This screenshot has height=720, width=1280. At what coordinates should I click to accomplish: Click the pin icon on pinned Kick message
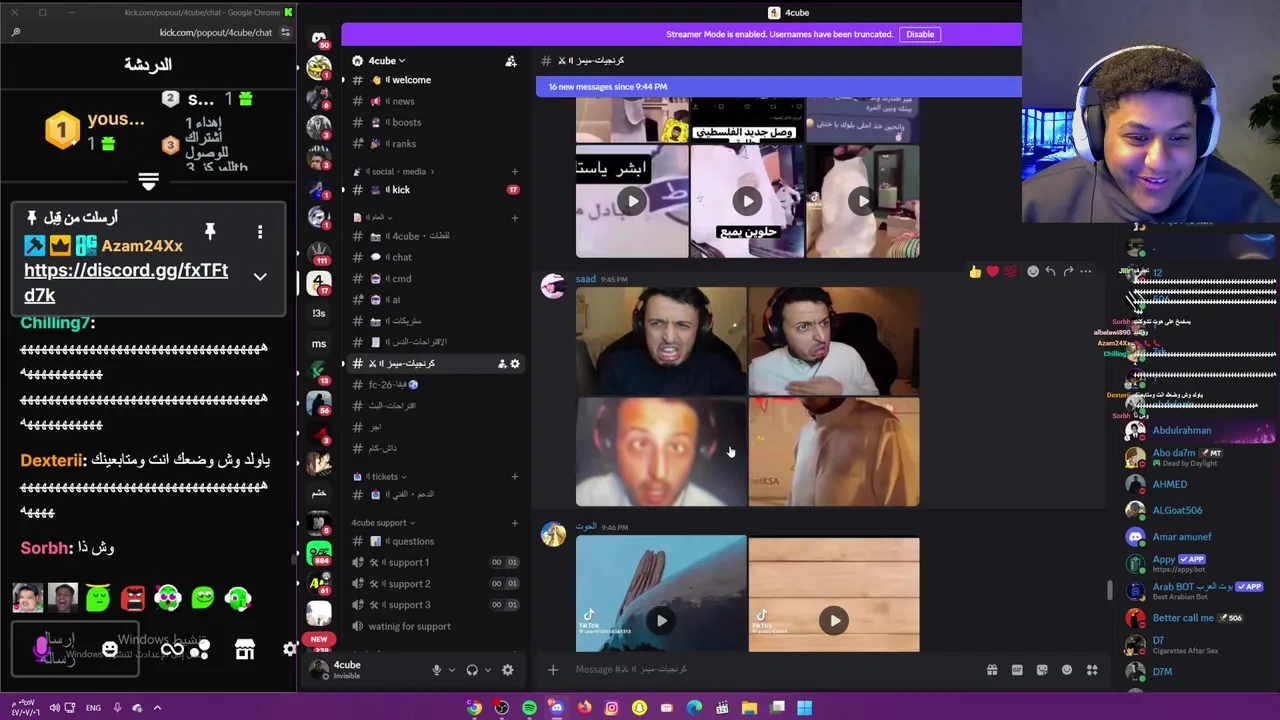pos(210,232)
